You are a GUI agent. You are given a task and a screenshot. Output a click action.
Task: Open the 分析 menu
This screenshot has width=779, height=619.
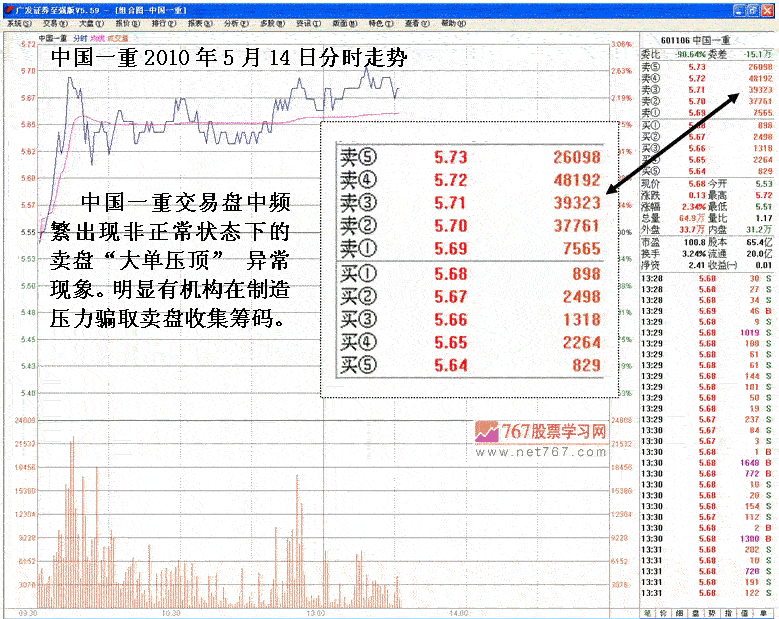coord(236,23)
